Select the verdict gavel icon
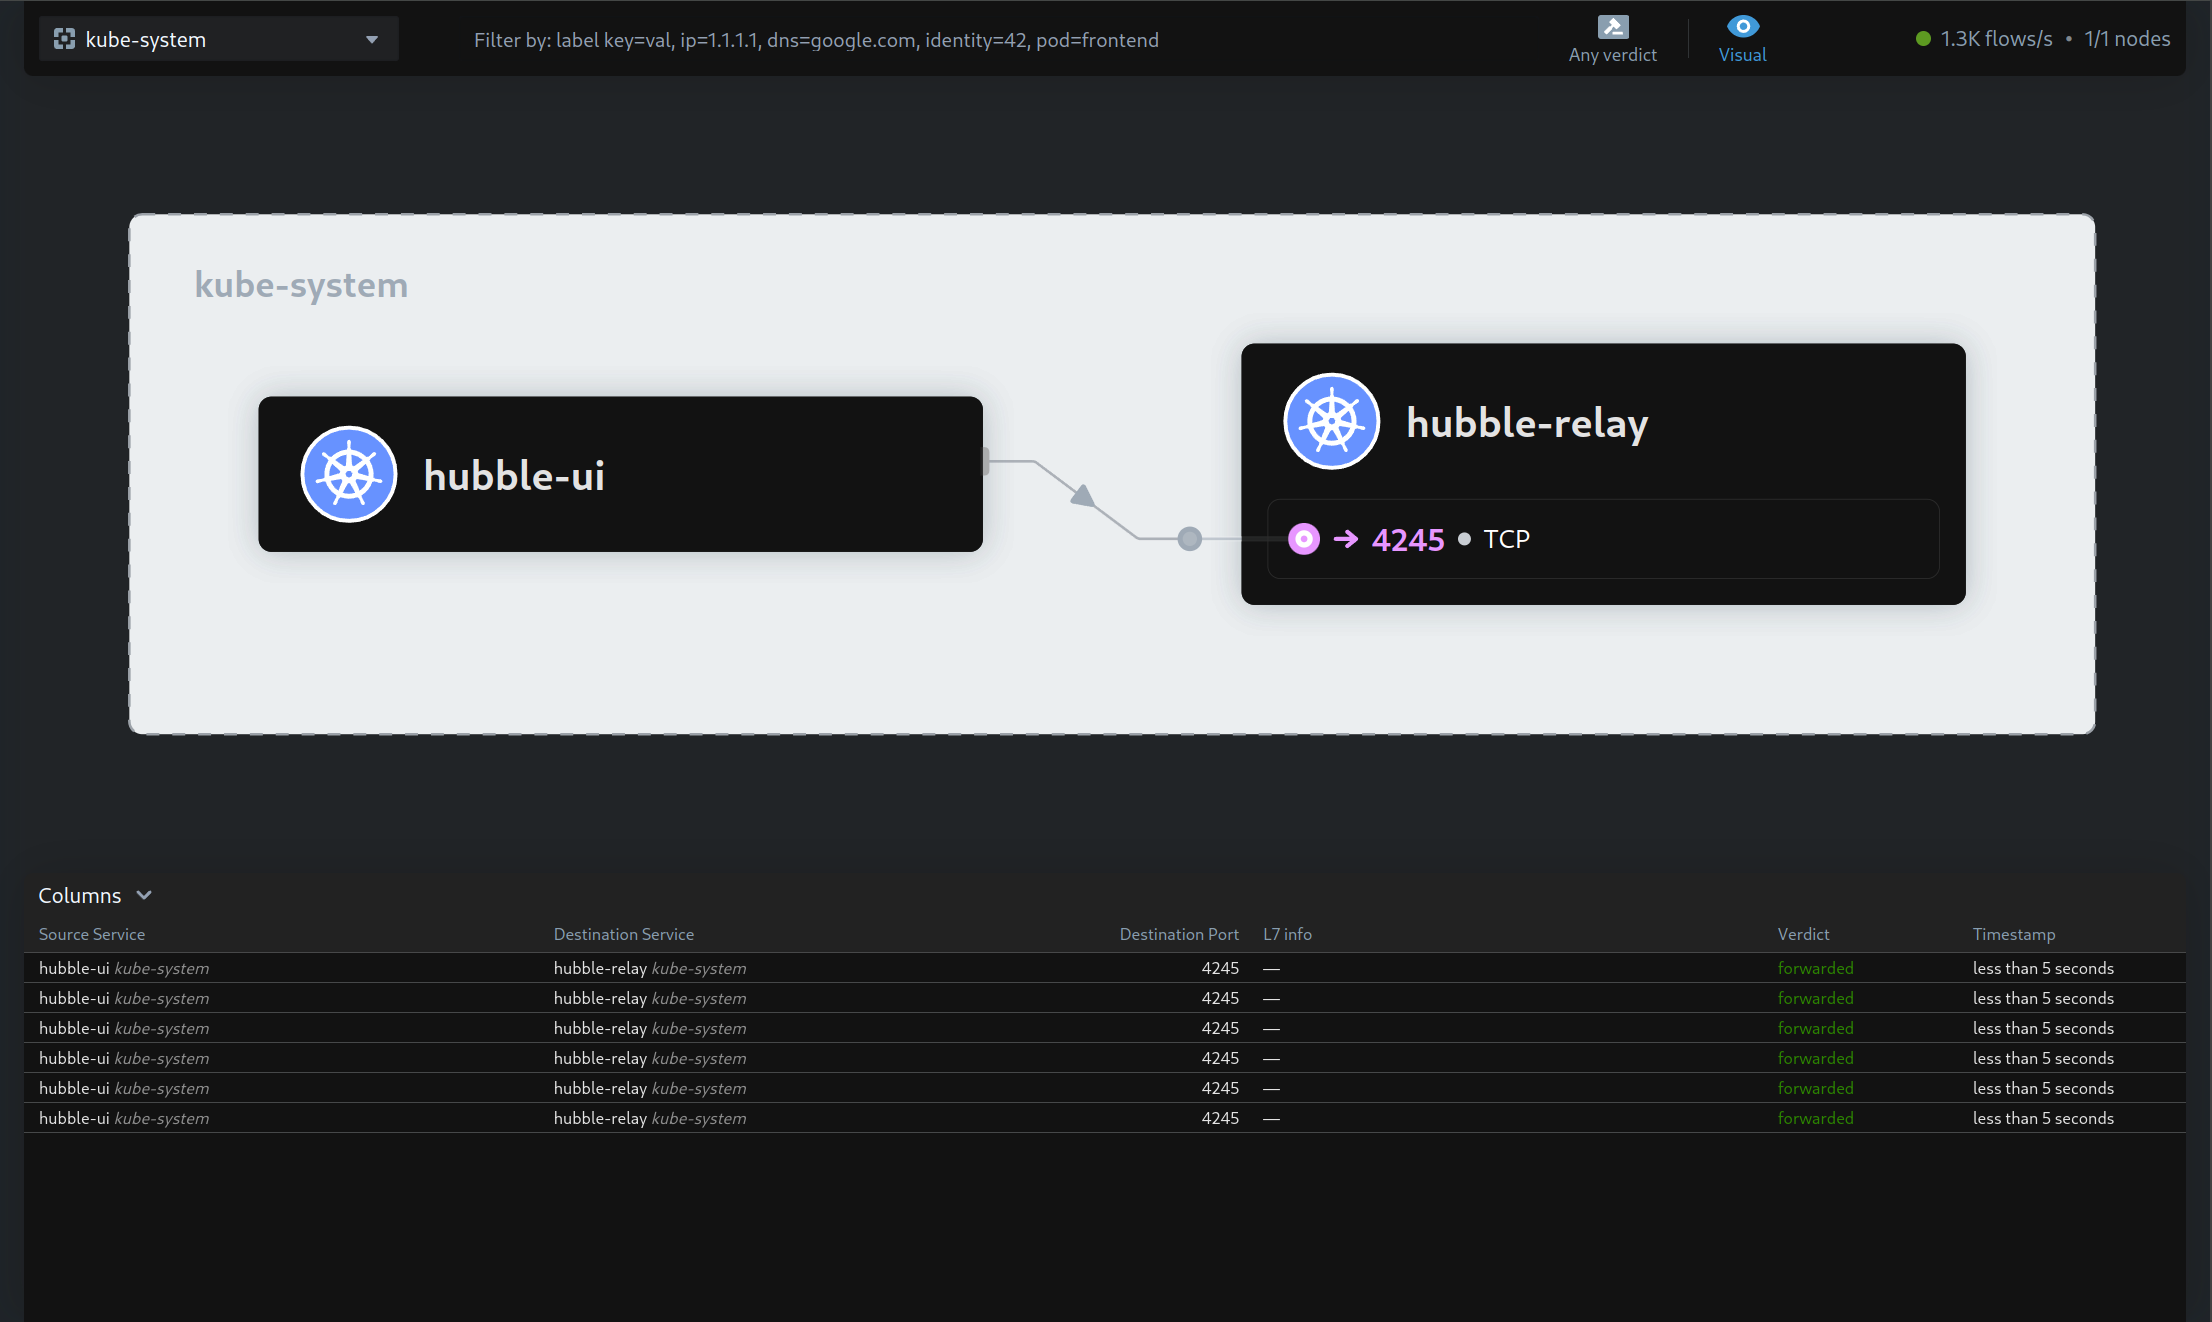Viewport: 2212px width, 1322px height. click(1612, 26)
